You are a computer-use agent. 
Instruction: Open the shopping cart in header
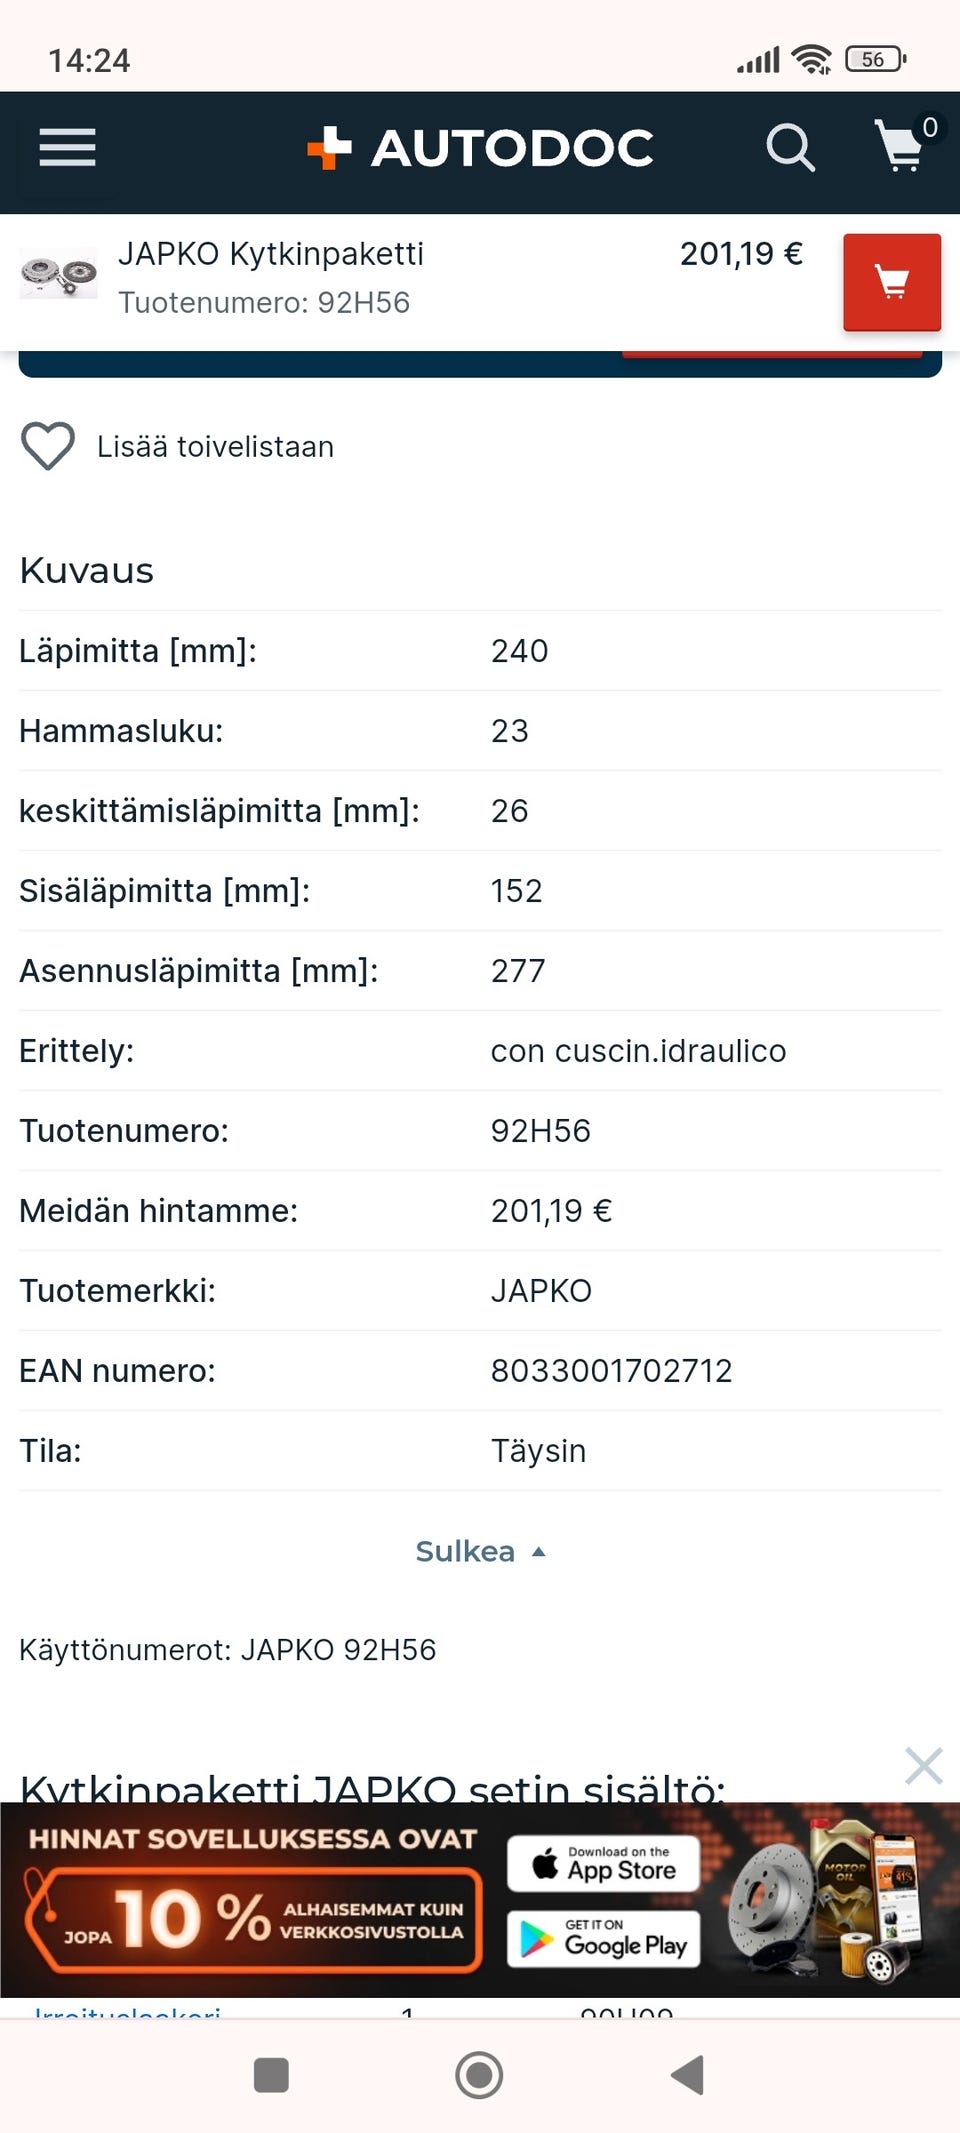tap(901, 146)
